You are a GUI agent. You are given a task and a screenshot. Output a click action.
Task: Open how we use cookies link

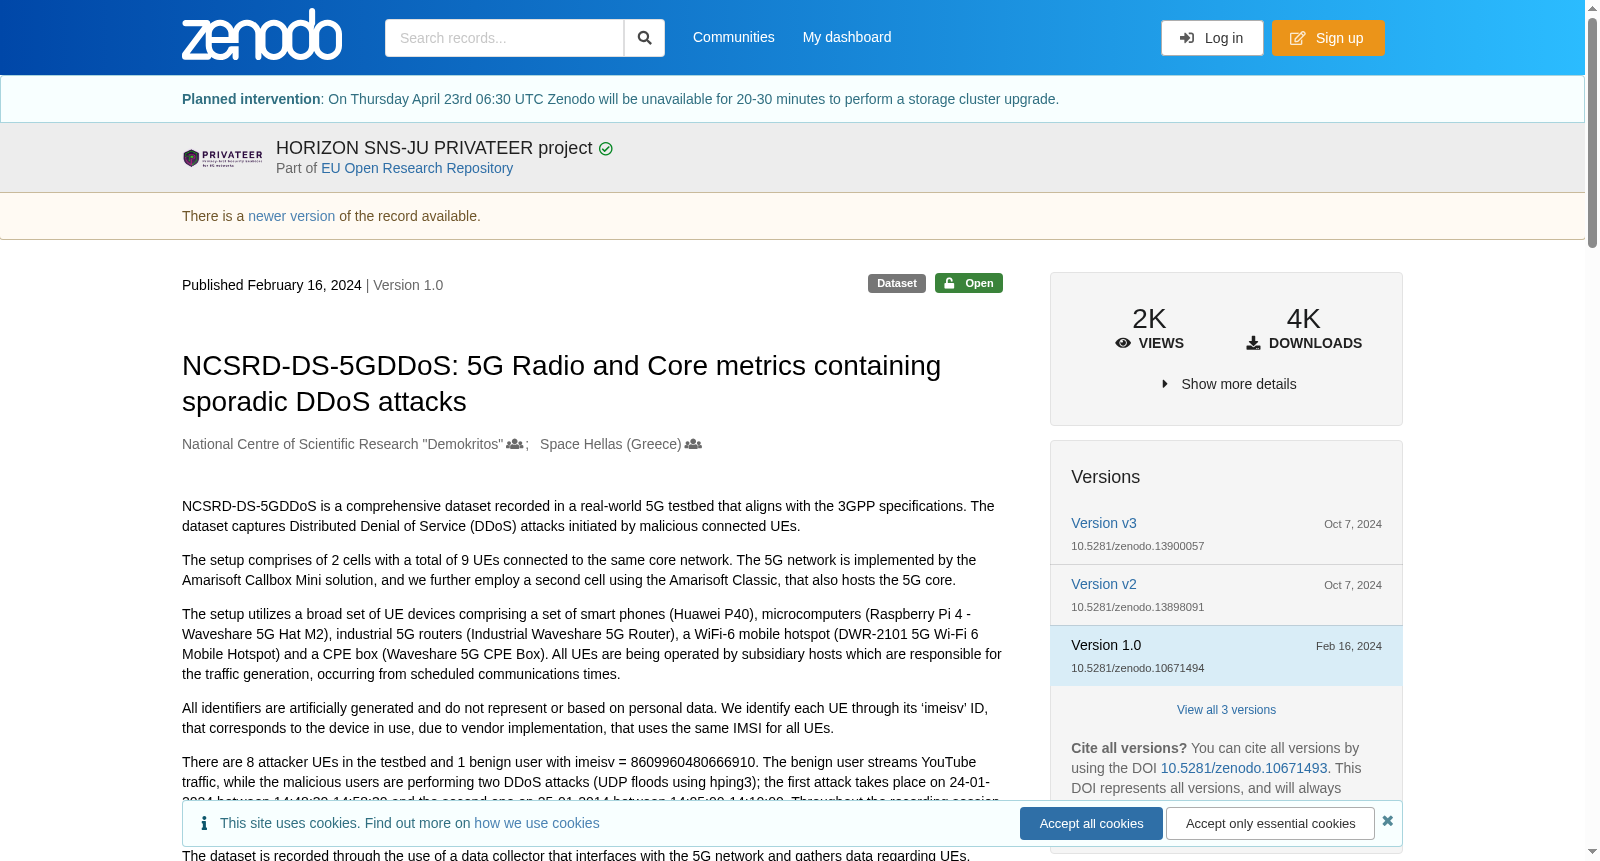tap(537, 823)
